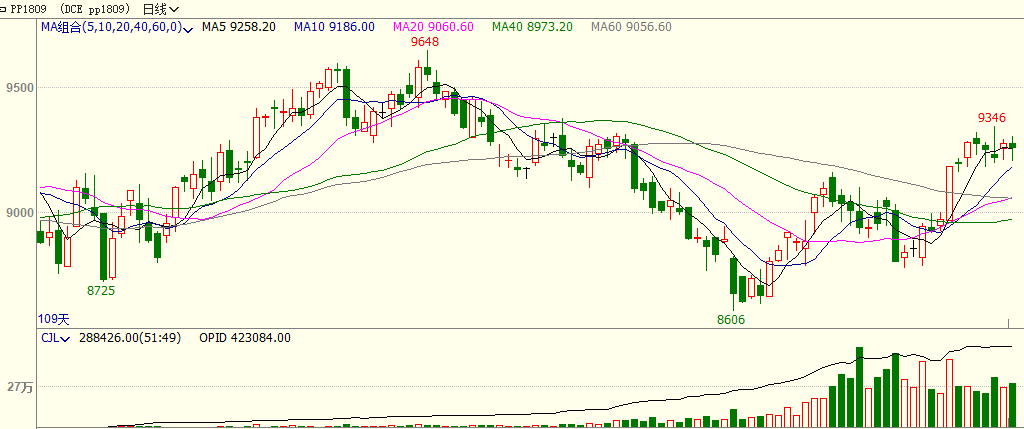This screenshot has height=429, width=1024.
Task: Click the 9000 price axis label
Action: 19,213
